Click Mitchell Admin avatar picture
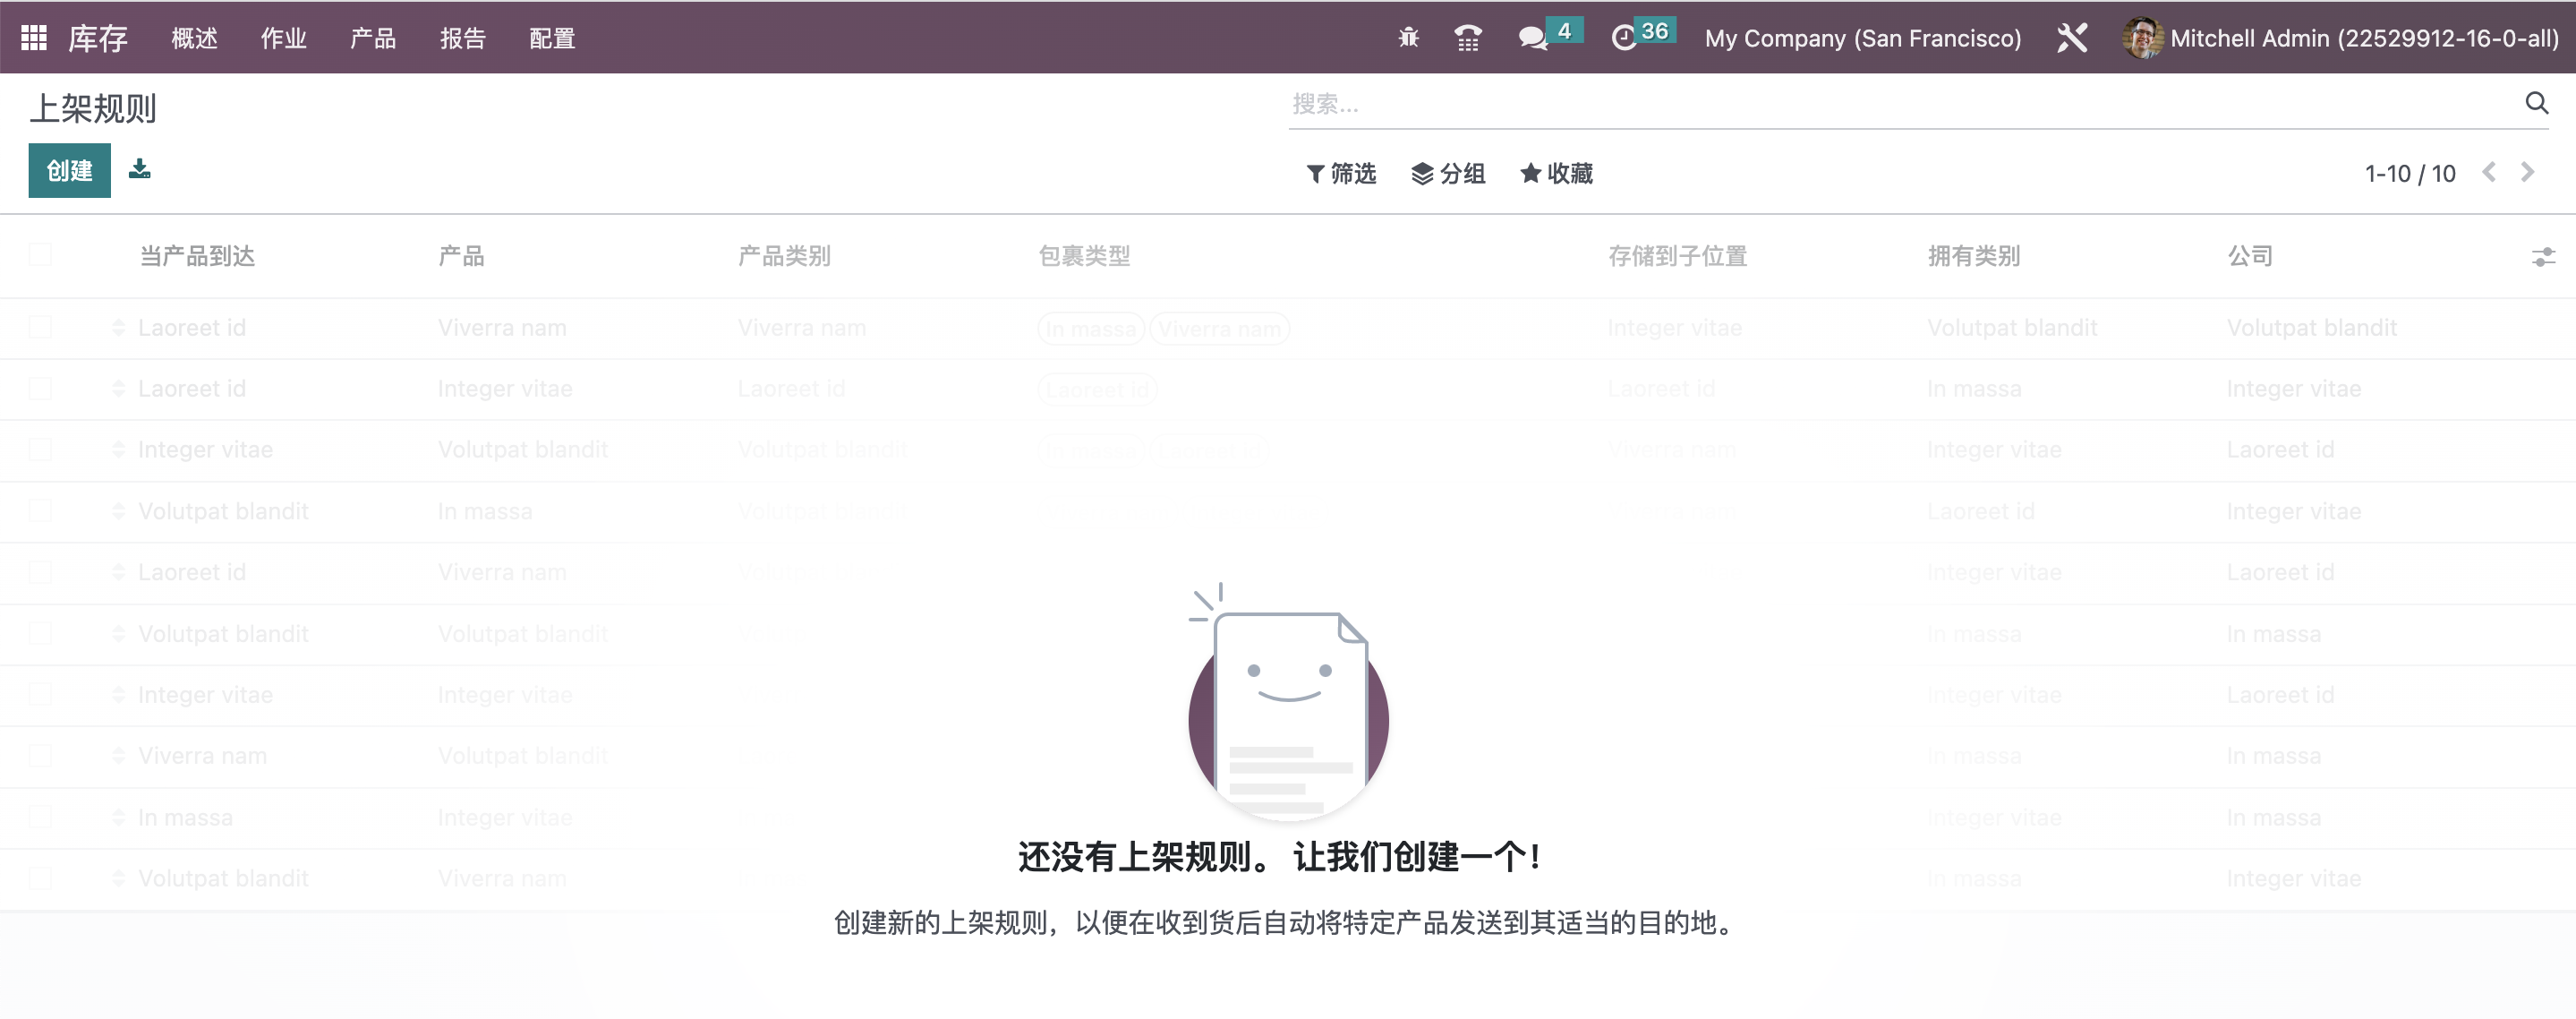 (x=2141, y=38)
